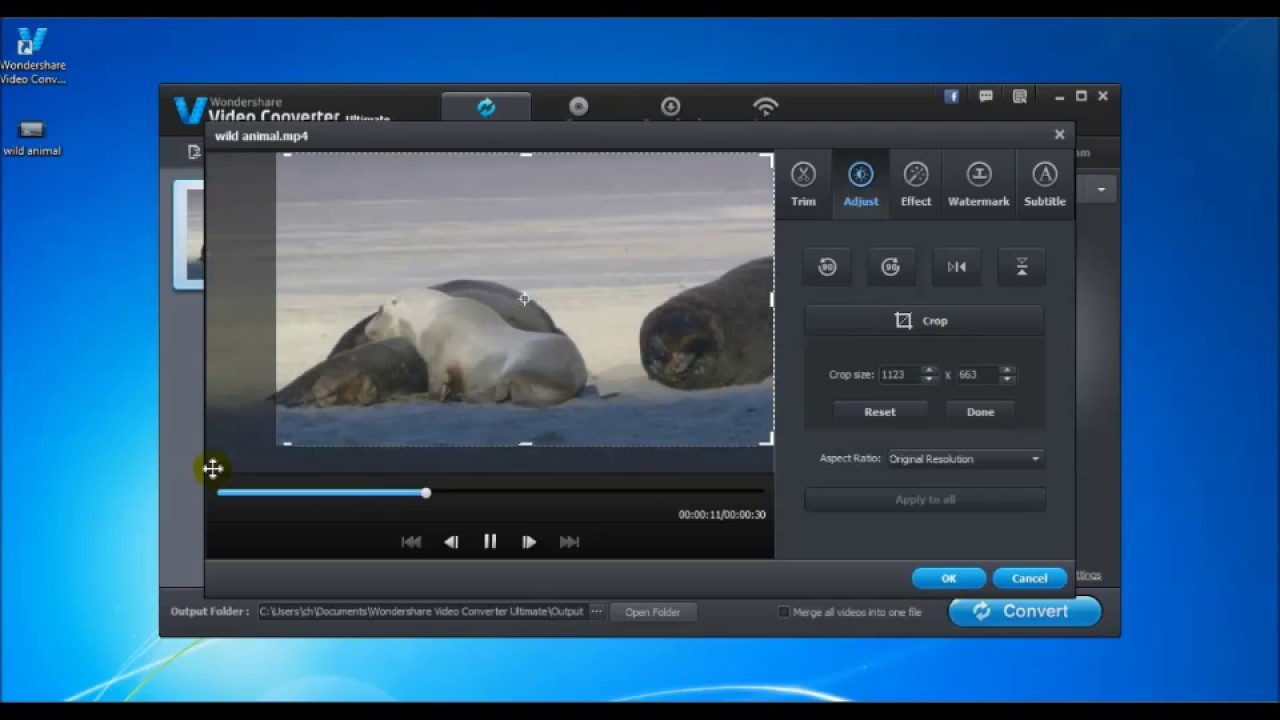Expand the Aspect Ratio dropdown
This screenshot has width=1280, height=720.
[1035, 459]
